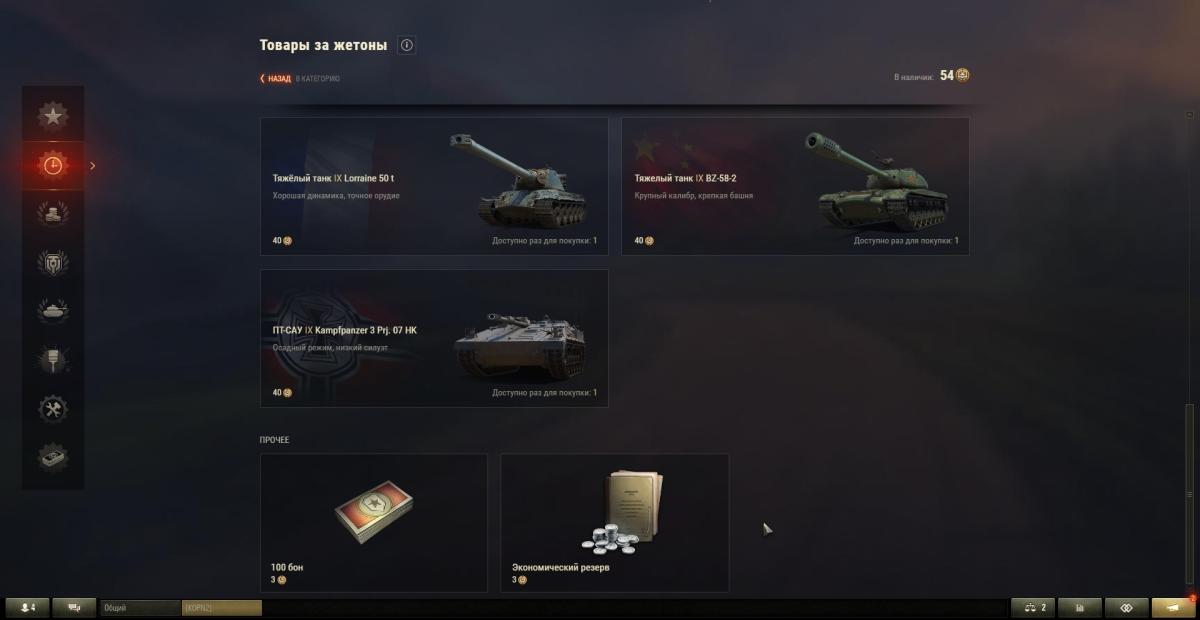Open the chat channels button in bottom bar
This screenshot has width=1200, height=620.
pyautogui.click(x=74, y=607)
